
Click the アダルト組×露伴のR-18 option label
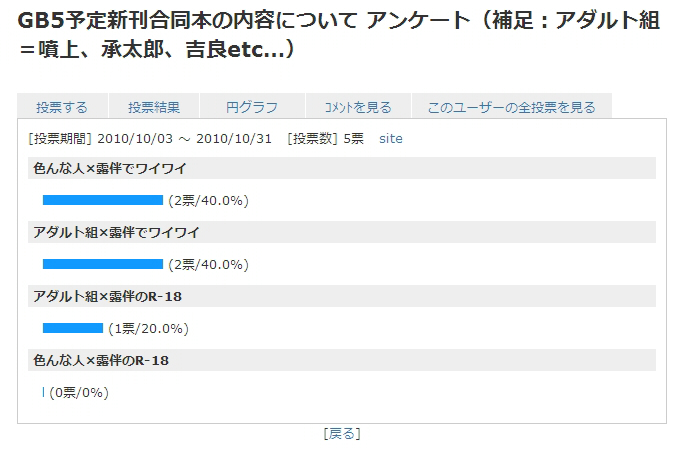point(107,296)
